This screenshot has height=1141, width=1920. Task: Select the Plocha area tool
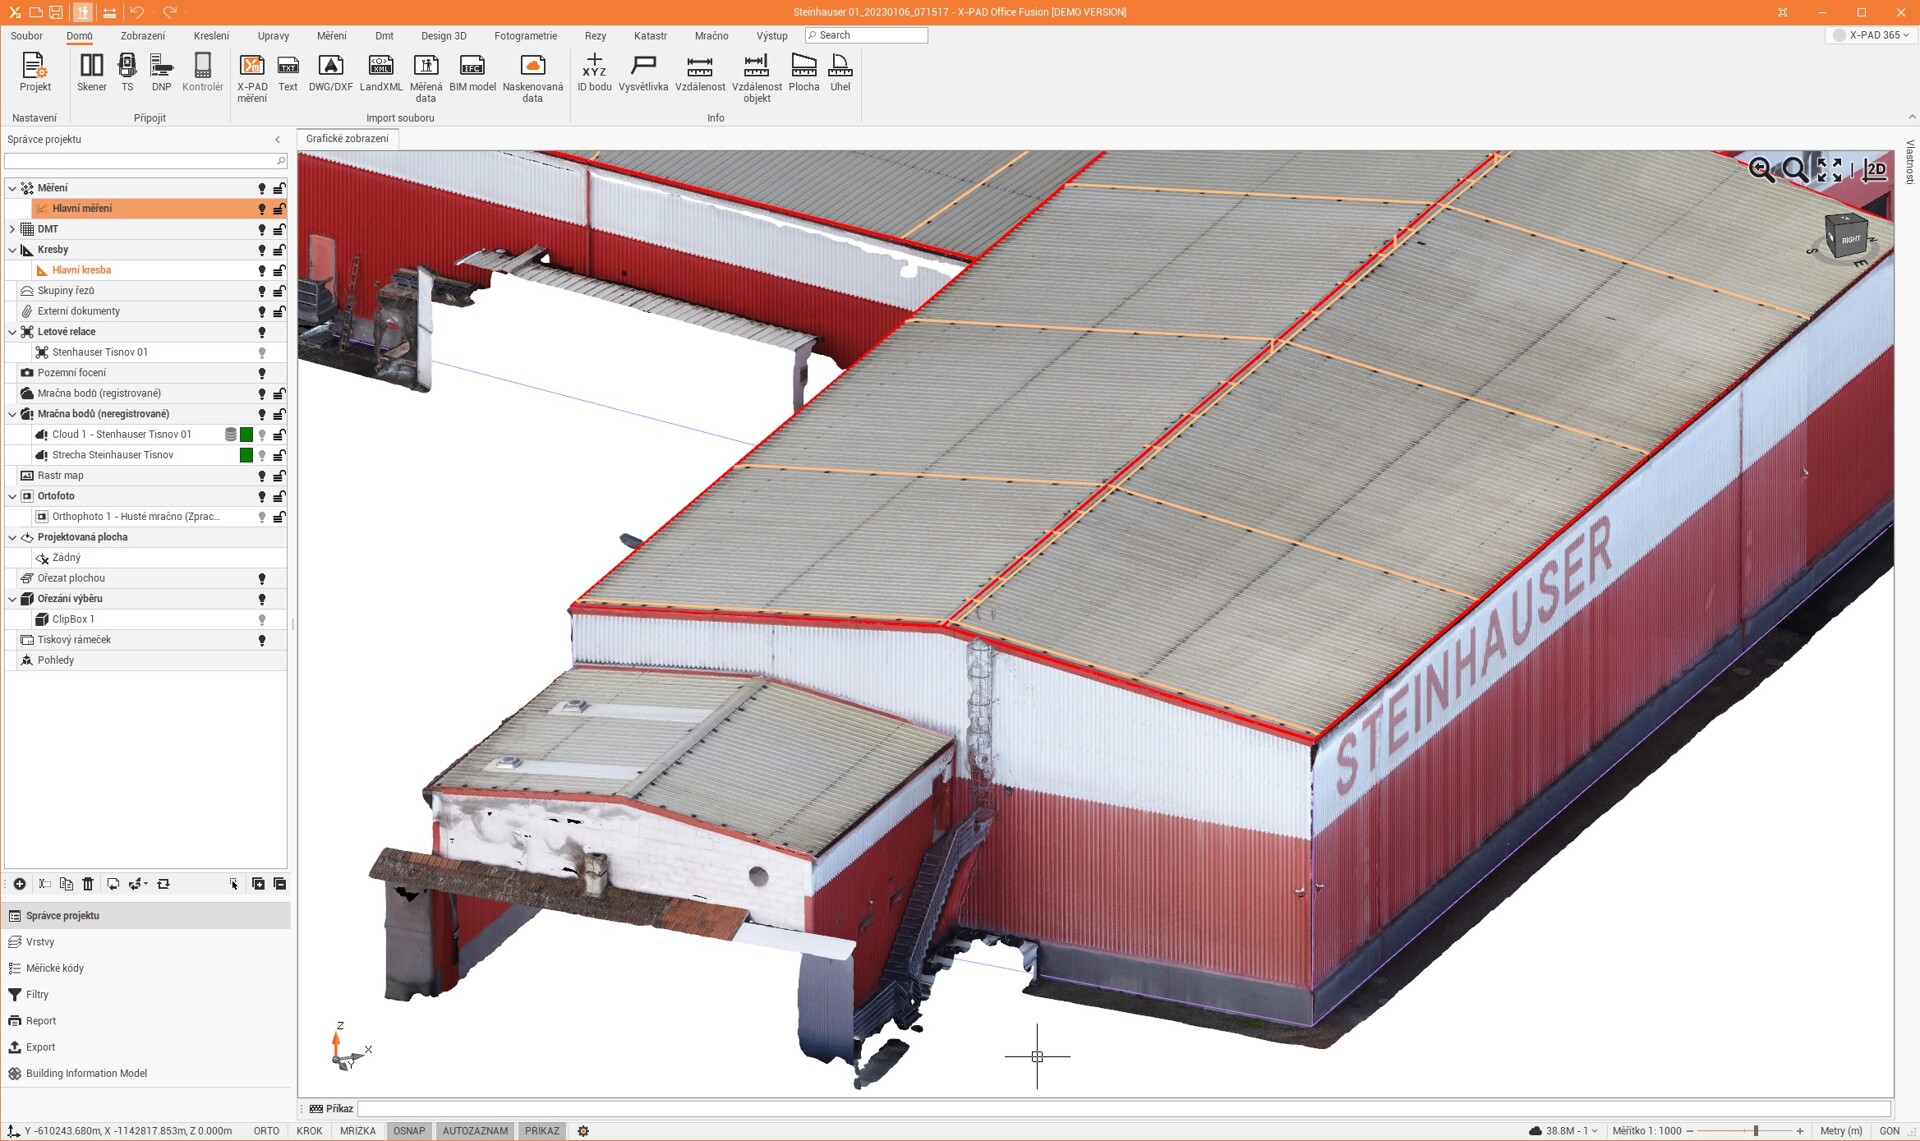tap(804, 72)
